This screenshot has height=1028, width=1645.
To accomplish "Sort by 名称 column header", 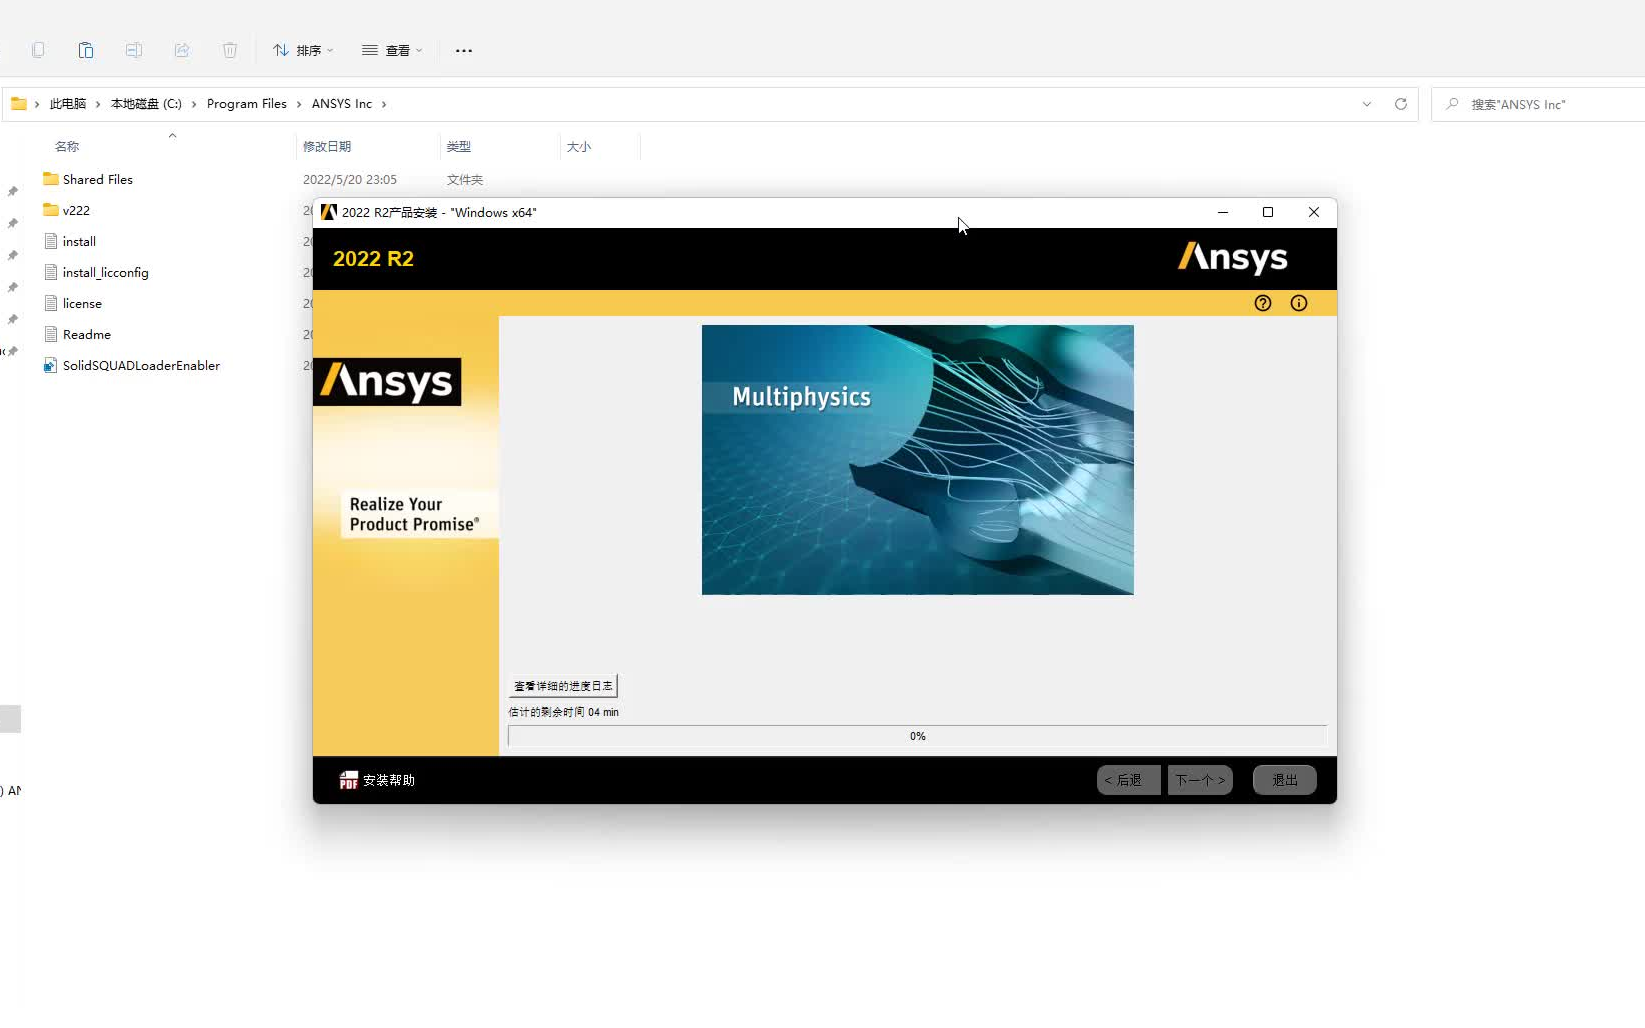I will [x=67, y=146].
